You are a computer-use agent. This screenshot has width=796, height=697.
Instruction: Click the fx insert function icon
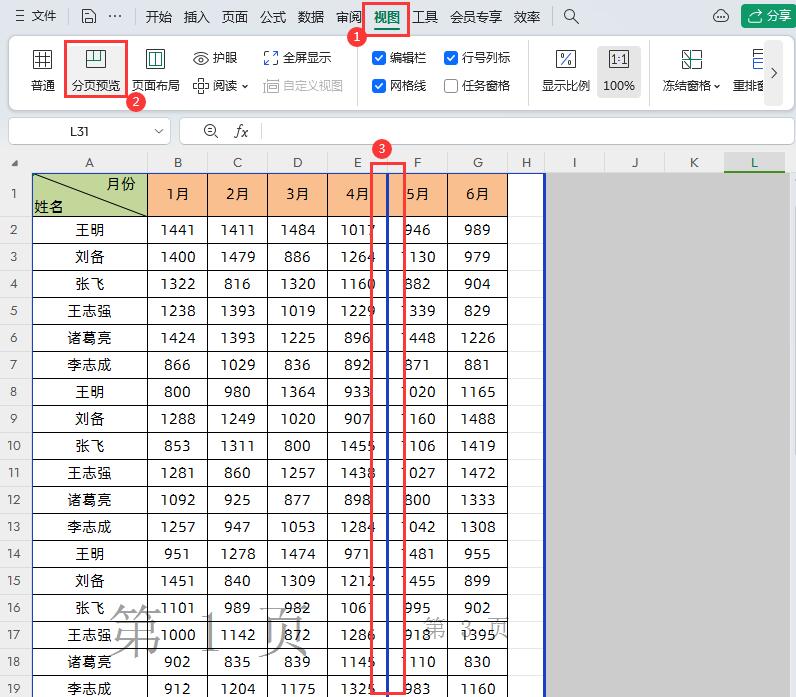[241, 131]
